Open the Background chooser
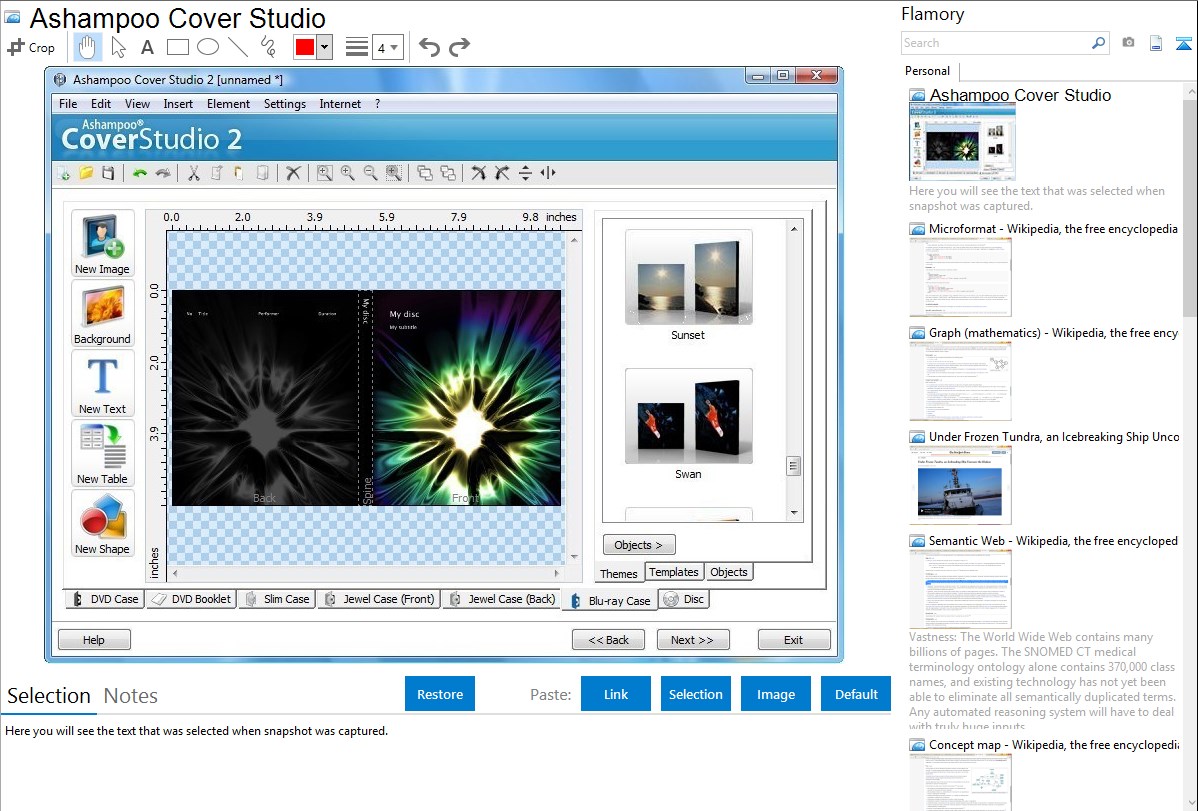 tap(102, 313)
